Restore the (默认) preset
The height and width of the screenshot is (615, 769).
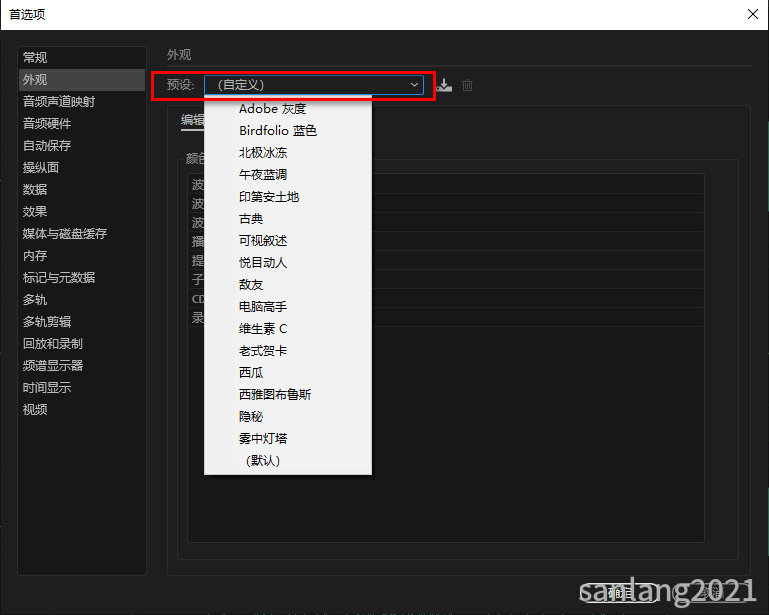(x=288, y=461)
